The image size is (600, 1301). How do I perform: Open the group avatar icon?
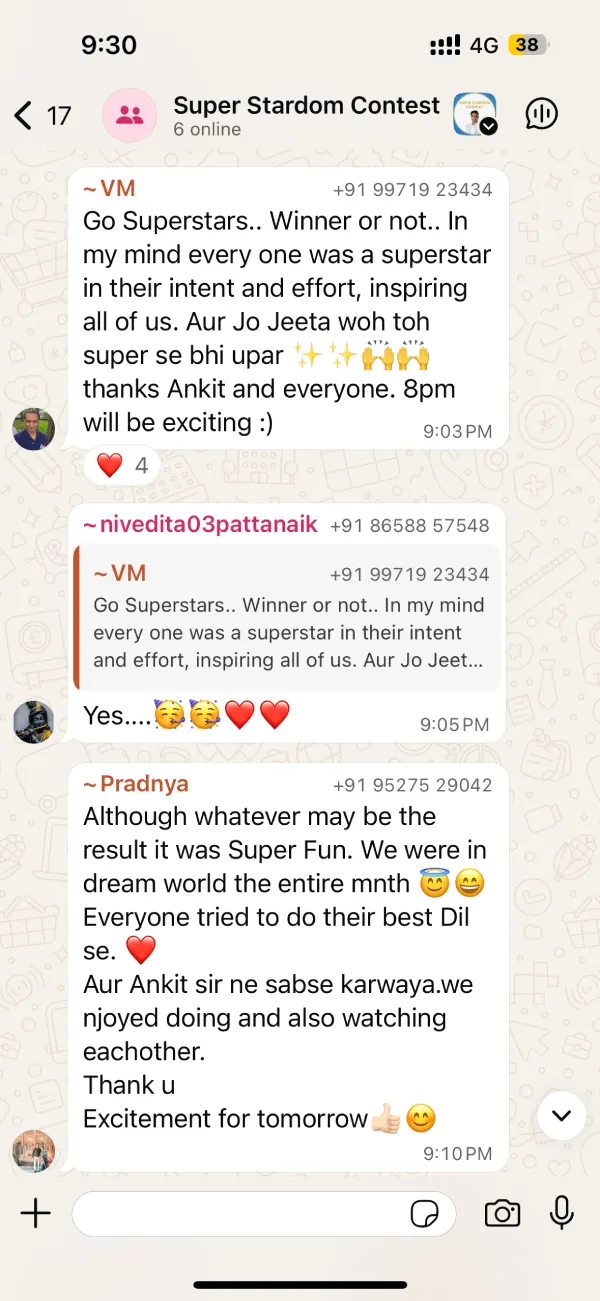(130, 115)
